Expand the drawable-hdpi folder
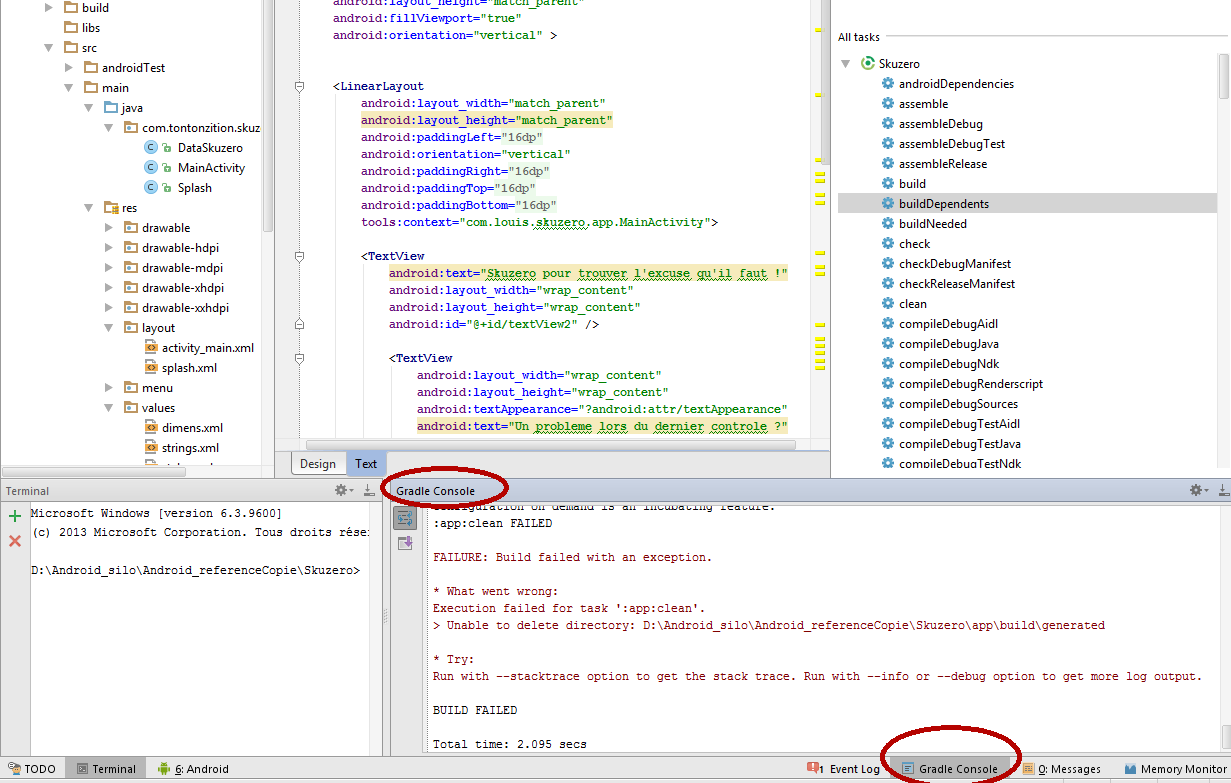1231x783 pixels. 109,248
